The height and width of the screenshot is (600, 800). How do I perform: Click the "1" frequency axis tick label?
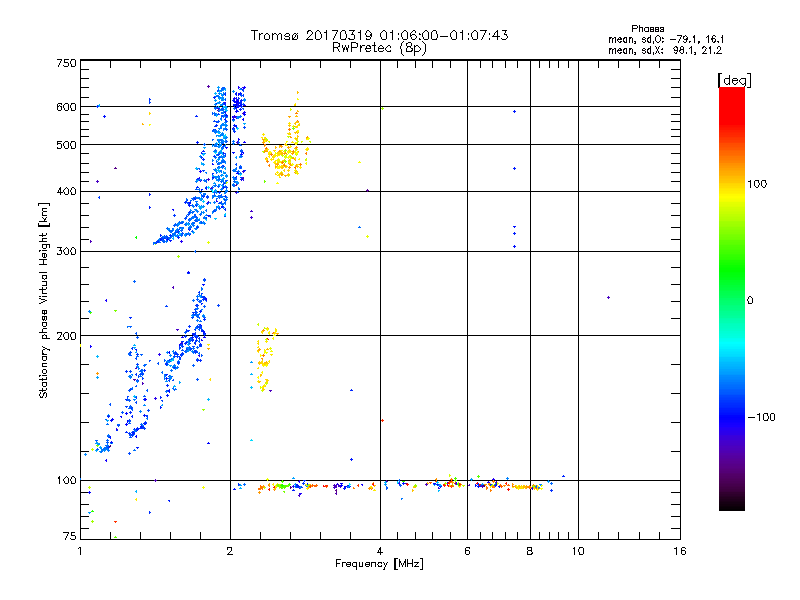(80, 551)
